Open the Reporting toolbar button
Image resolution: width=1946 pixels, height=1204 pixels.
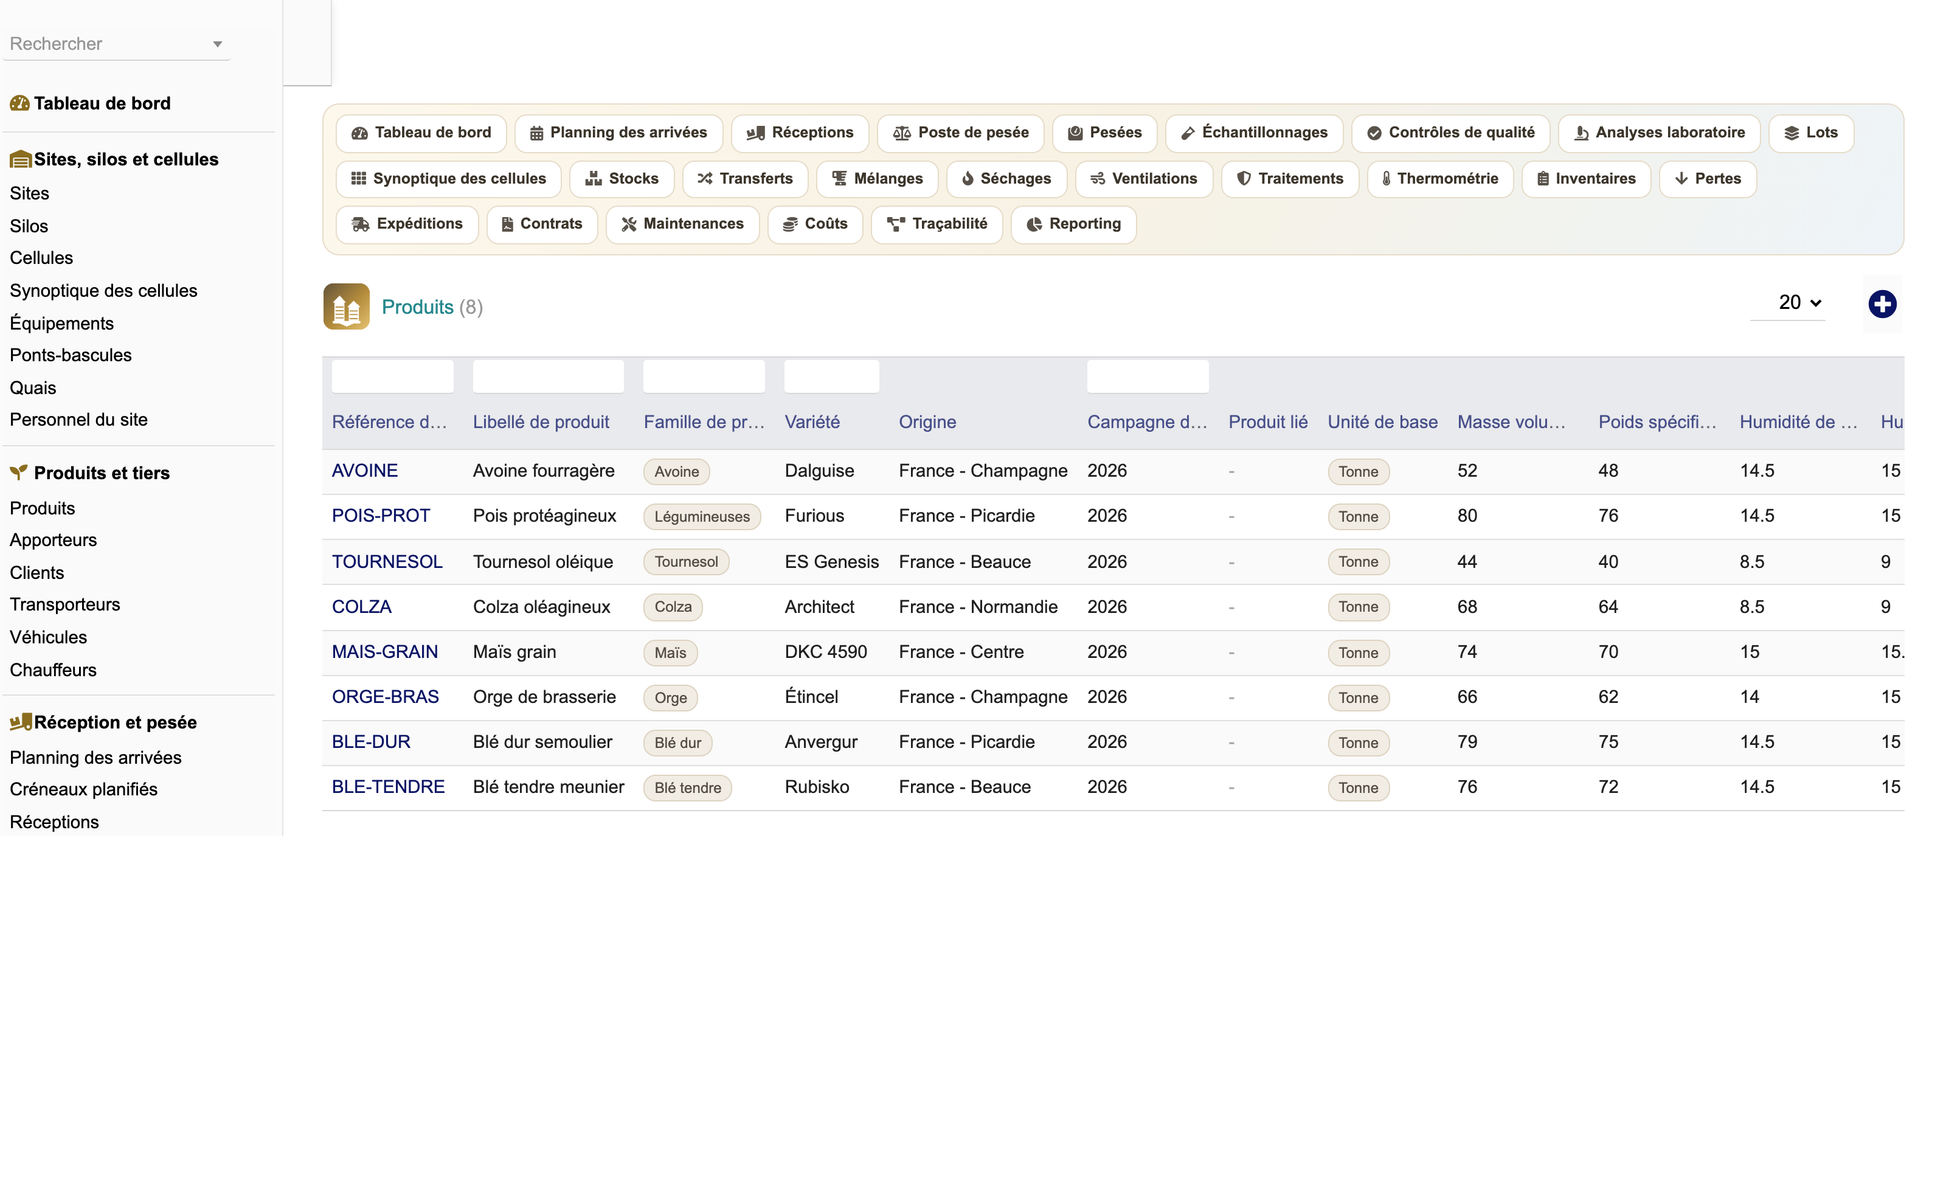point(1073,224)
